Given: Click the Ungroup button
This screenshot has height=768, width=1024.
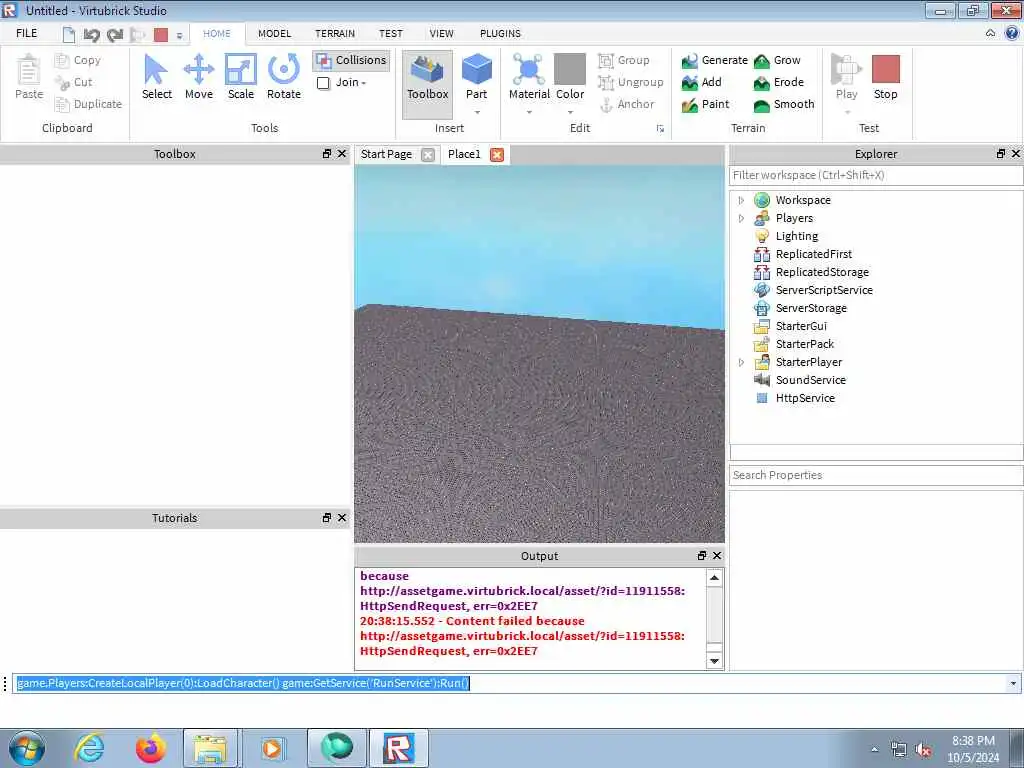Looking at the screenshot, I should (631, 82).
